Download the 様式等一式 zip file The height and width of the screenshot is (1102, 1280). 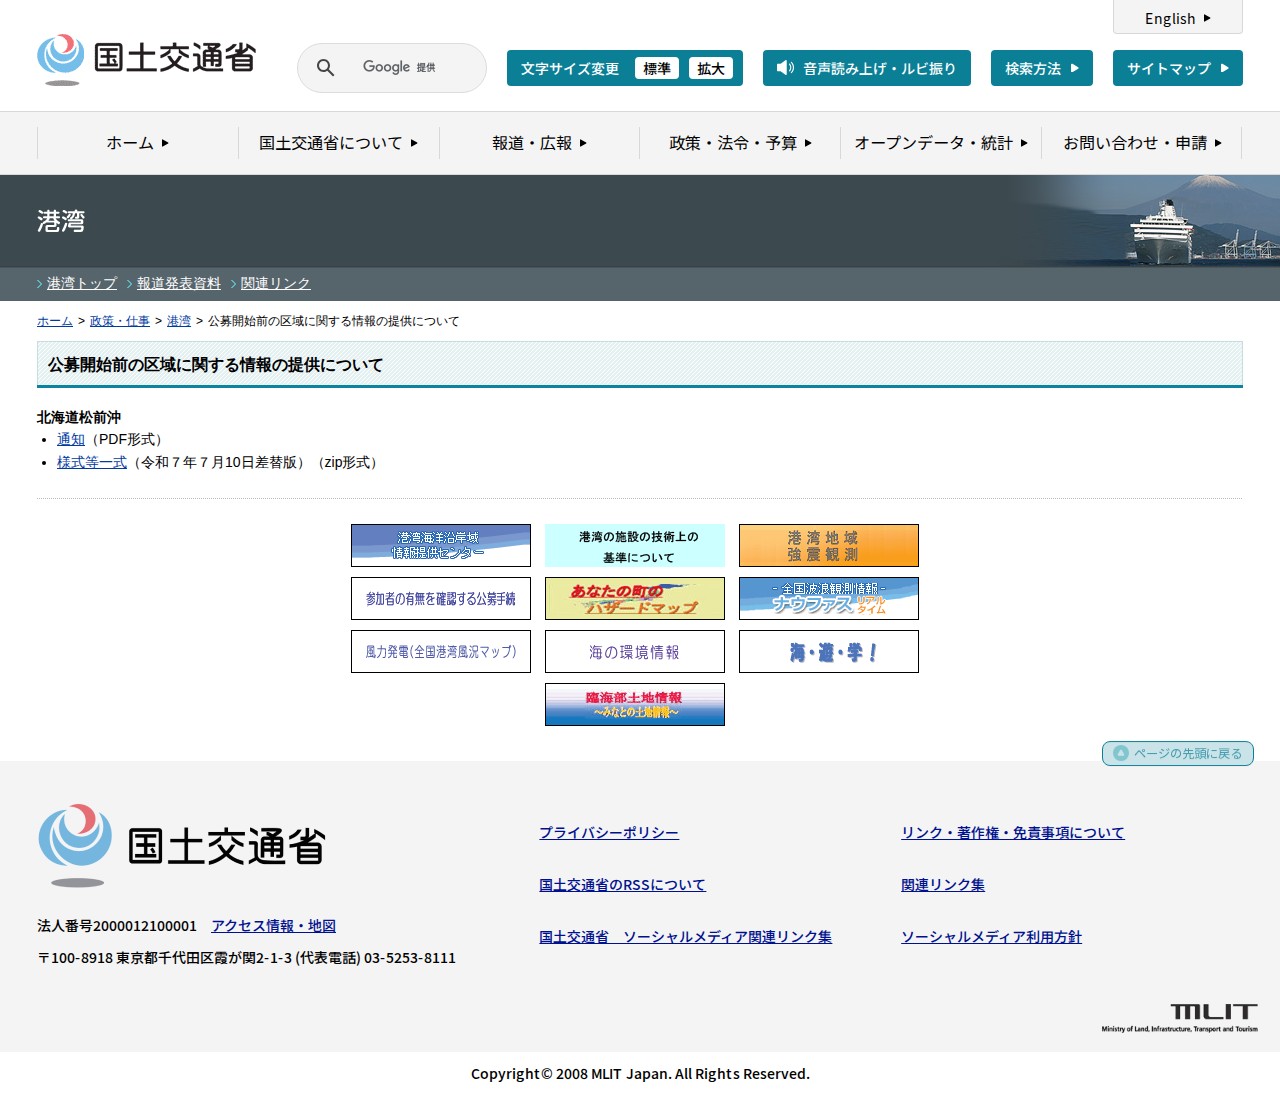[92, 462]
